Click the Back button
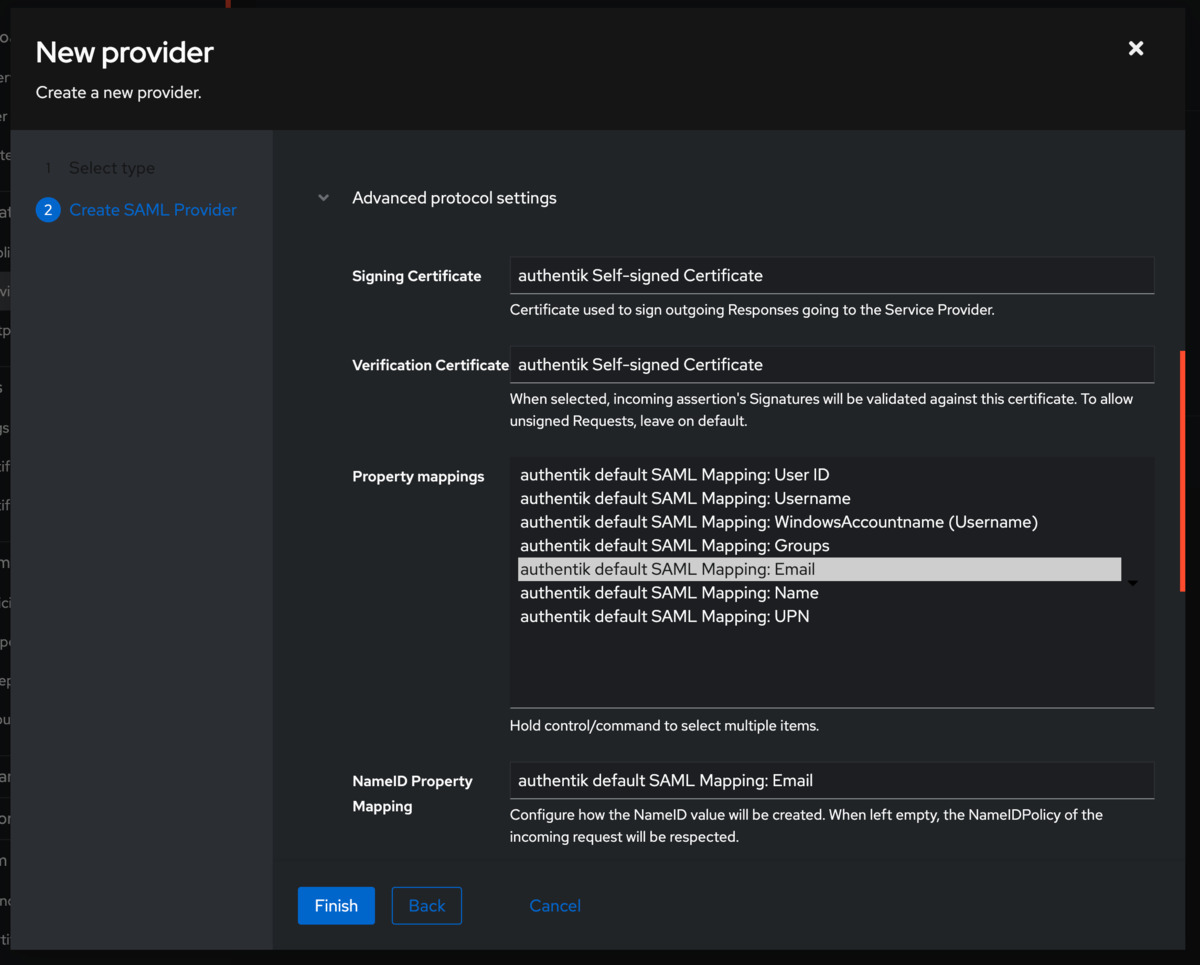Screen dimensions: 1200x965 coord(427,905)
